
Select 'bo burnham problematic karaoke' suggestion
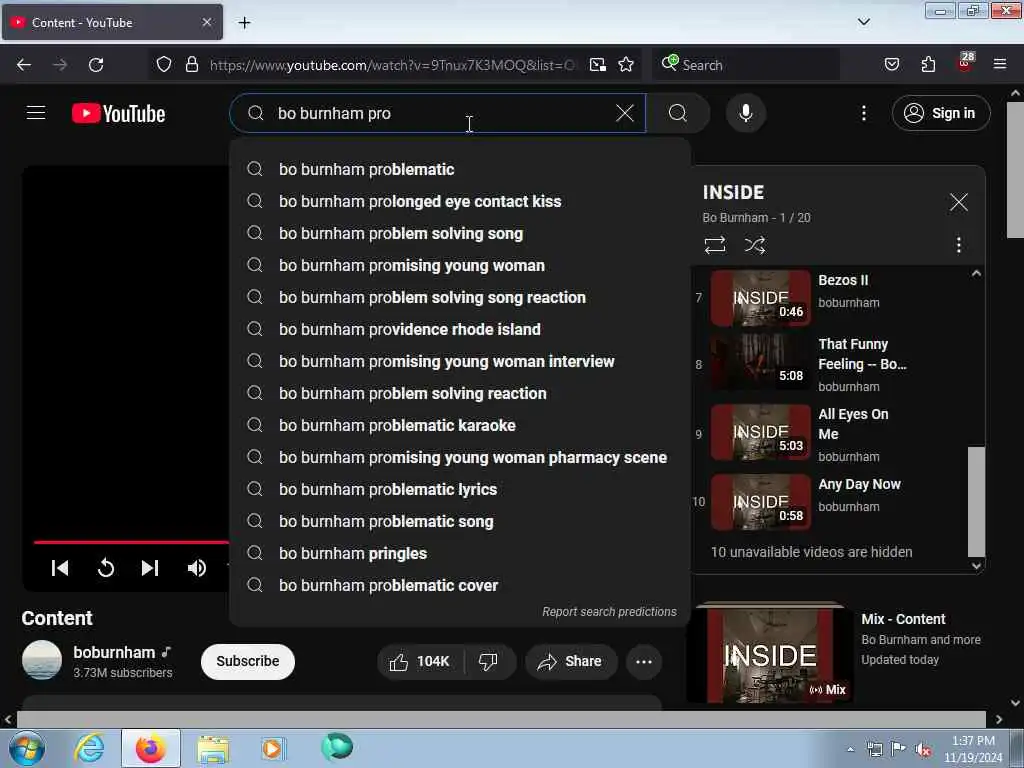pyautogui.click(x=460, y=425)
